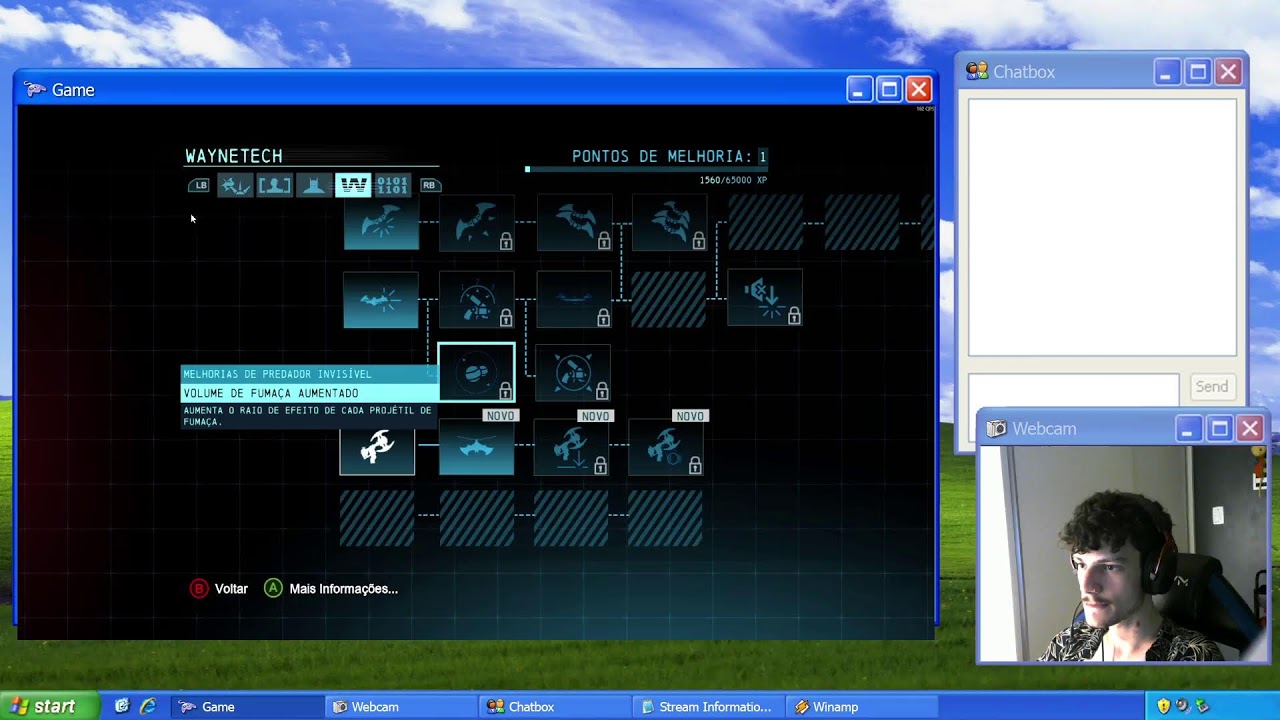The image size is (1280, 720).
Task: Launch Internet Explorer from quick launch
Action: 148,706
